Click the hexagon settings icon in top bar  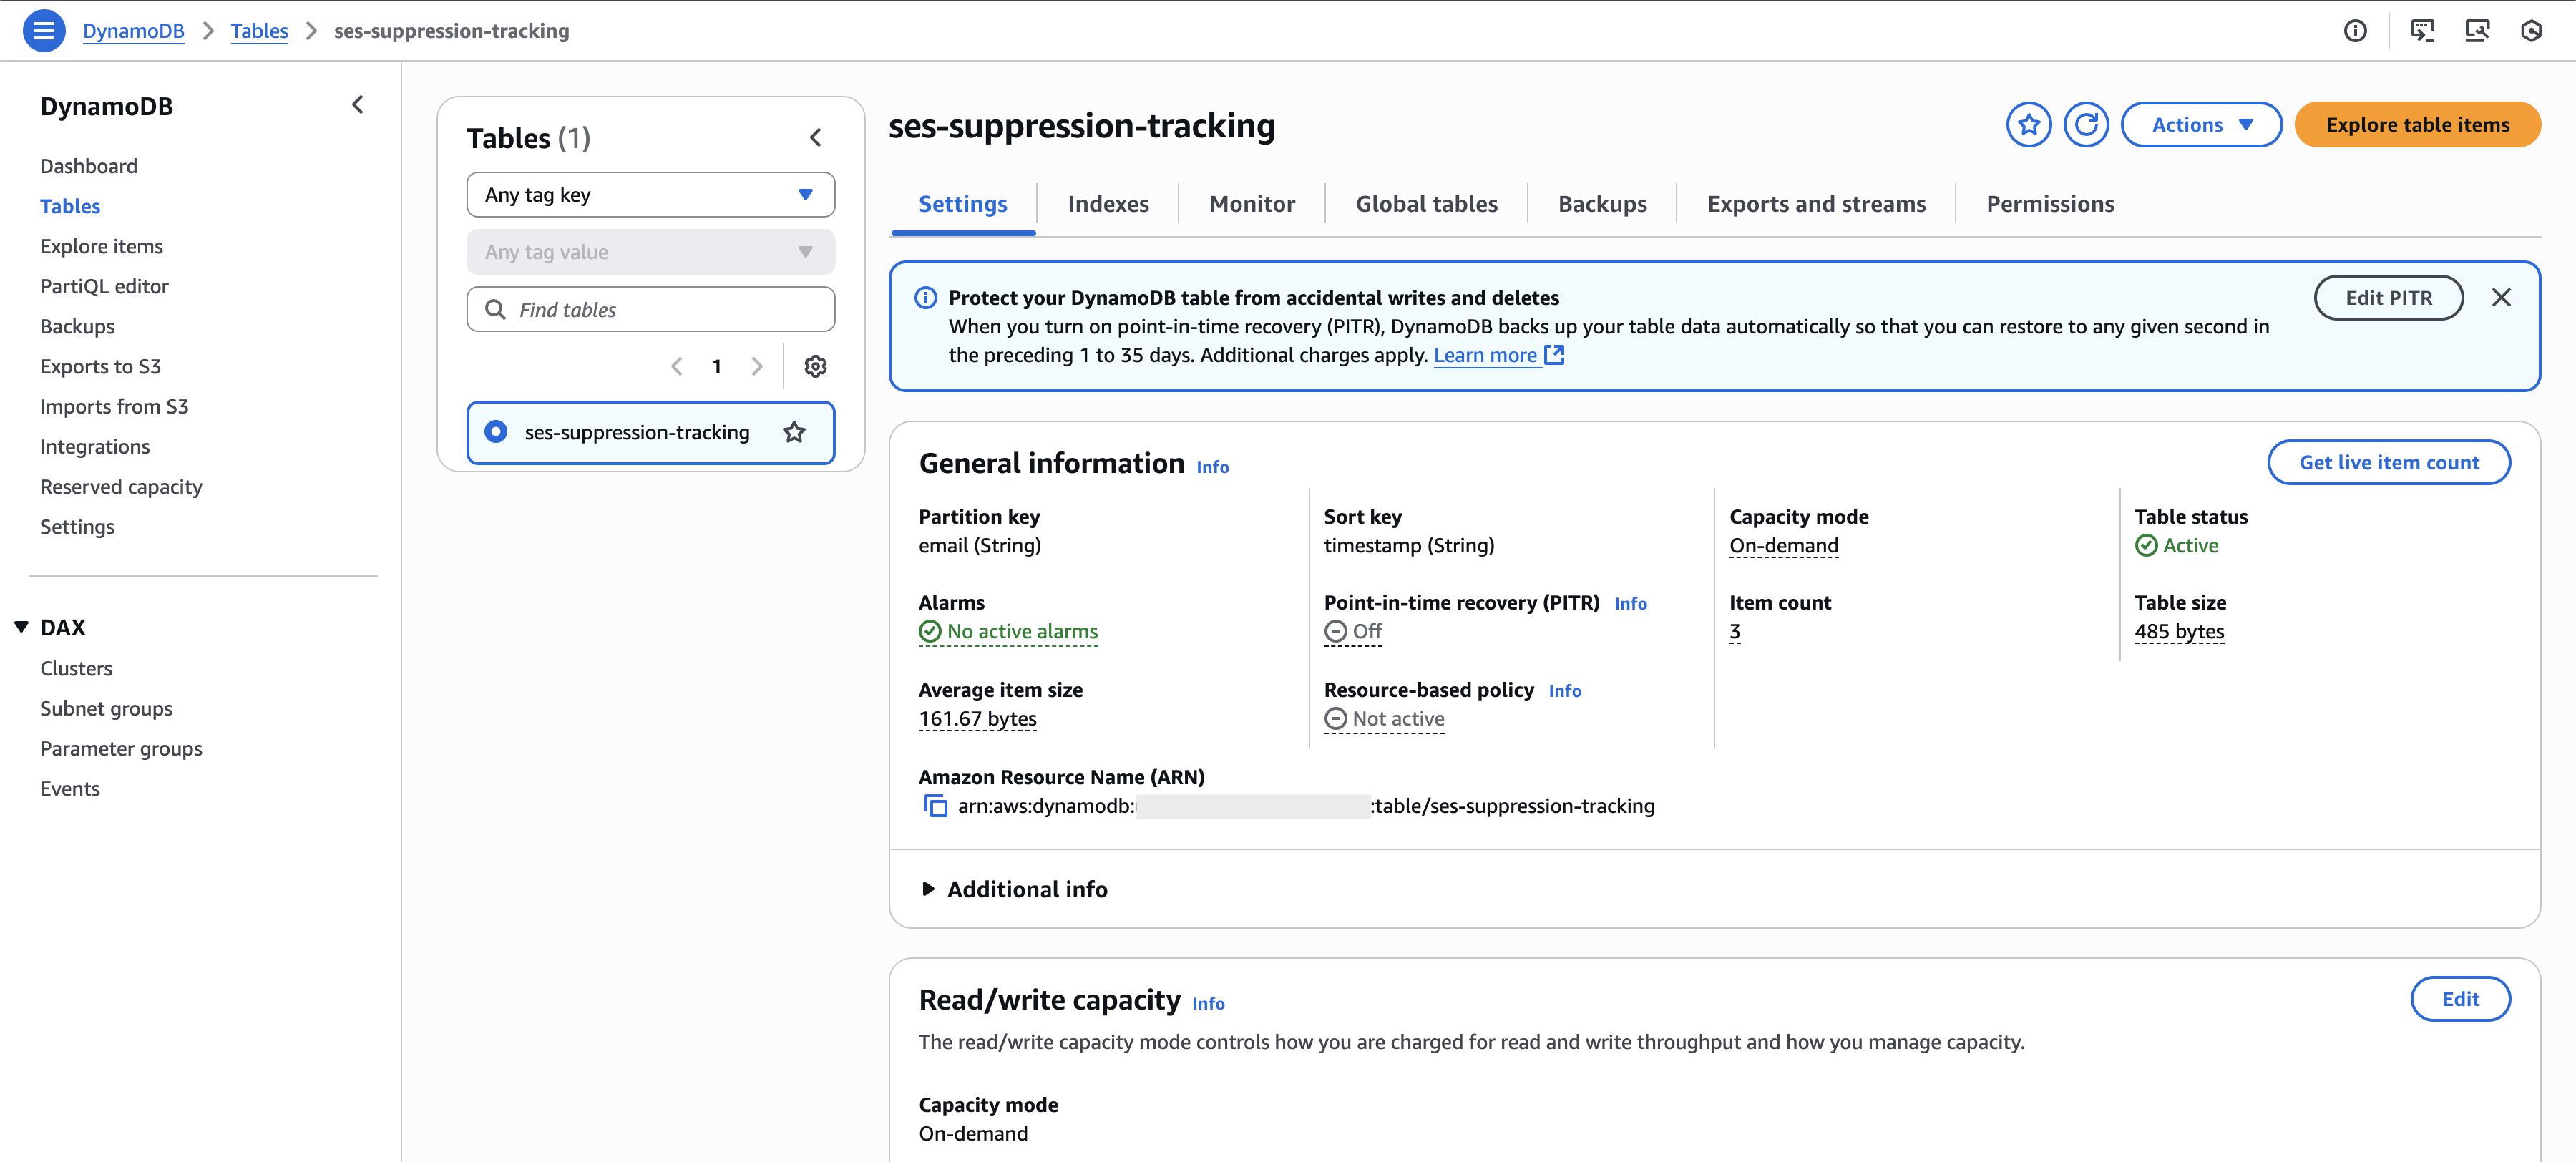point(2531,31)
